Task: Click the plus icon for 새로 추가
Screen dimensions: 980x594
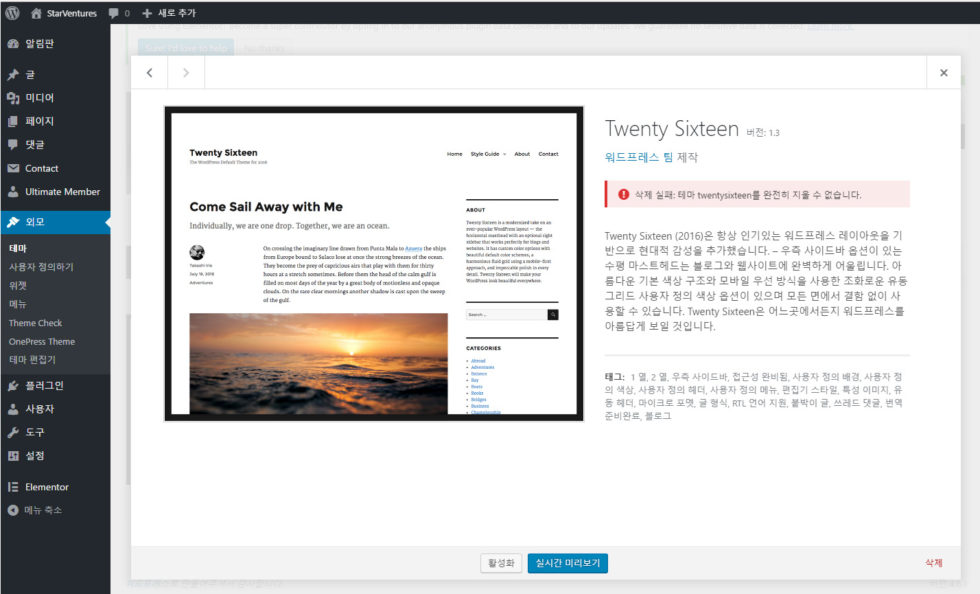Action: 147,13
